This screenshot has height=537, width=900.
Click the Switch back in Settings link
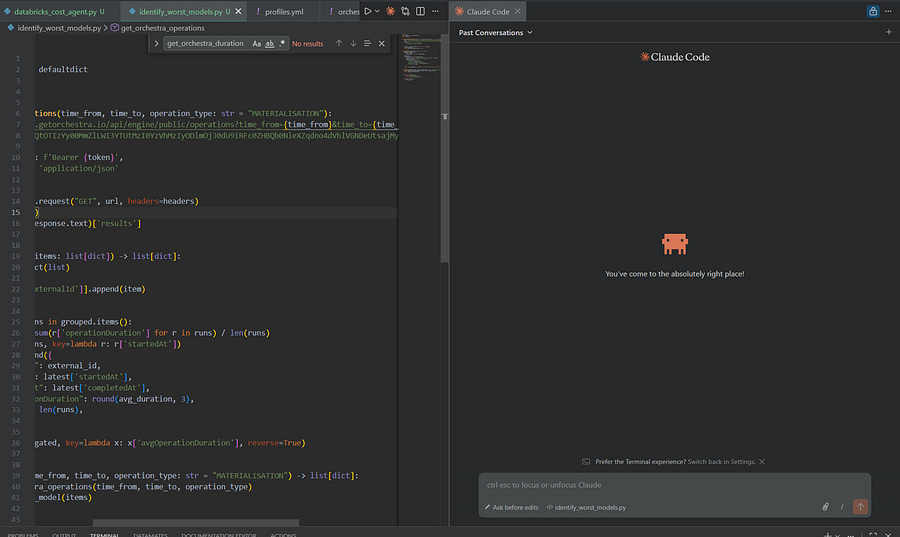coord(723,461)
